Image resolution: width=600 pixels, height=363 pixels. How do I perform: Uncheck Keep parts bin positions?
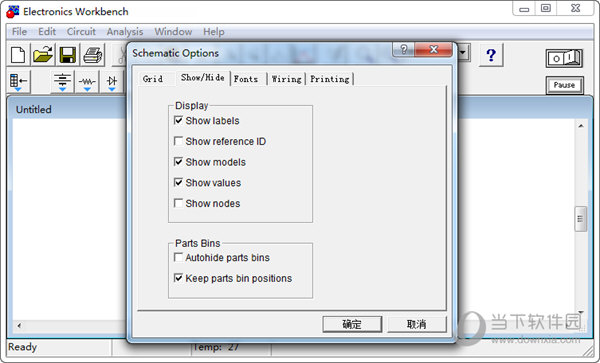coord(178,278)
